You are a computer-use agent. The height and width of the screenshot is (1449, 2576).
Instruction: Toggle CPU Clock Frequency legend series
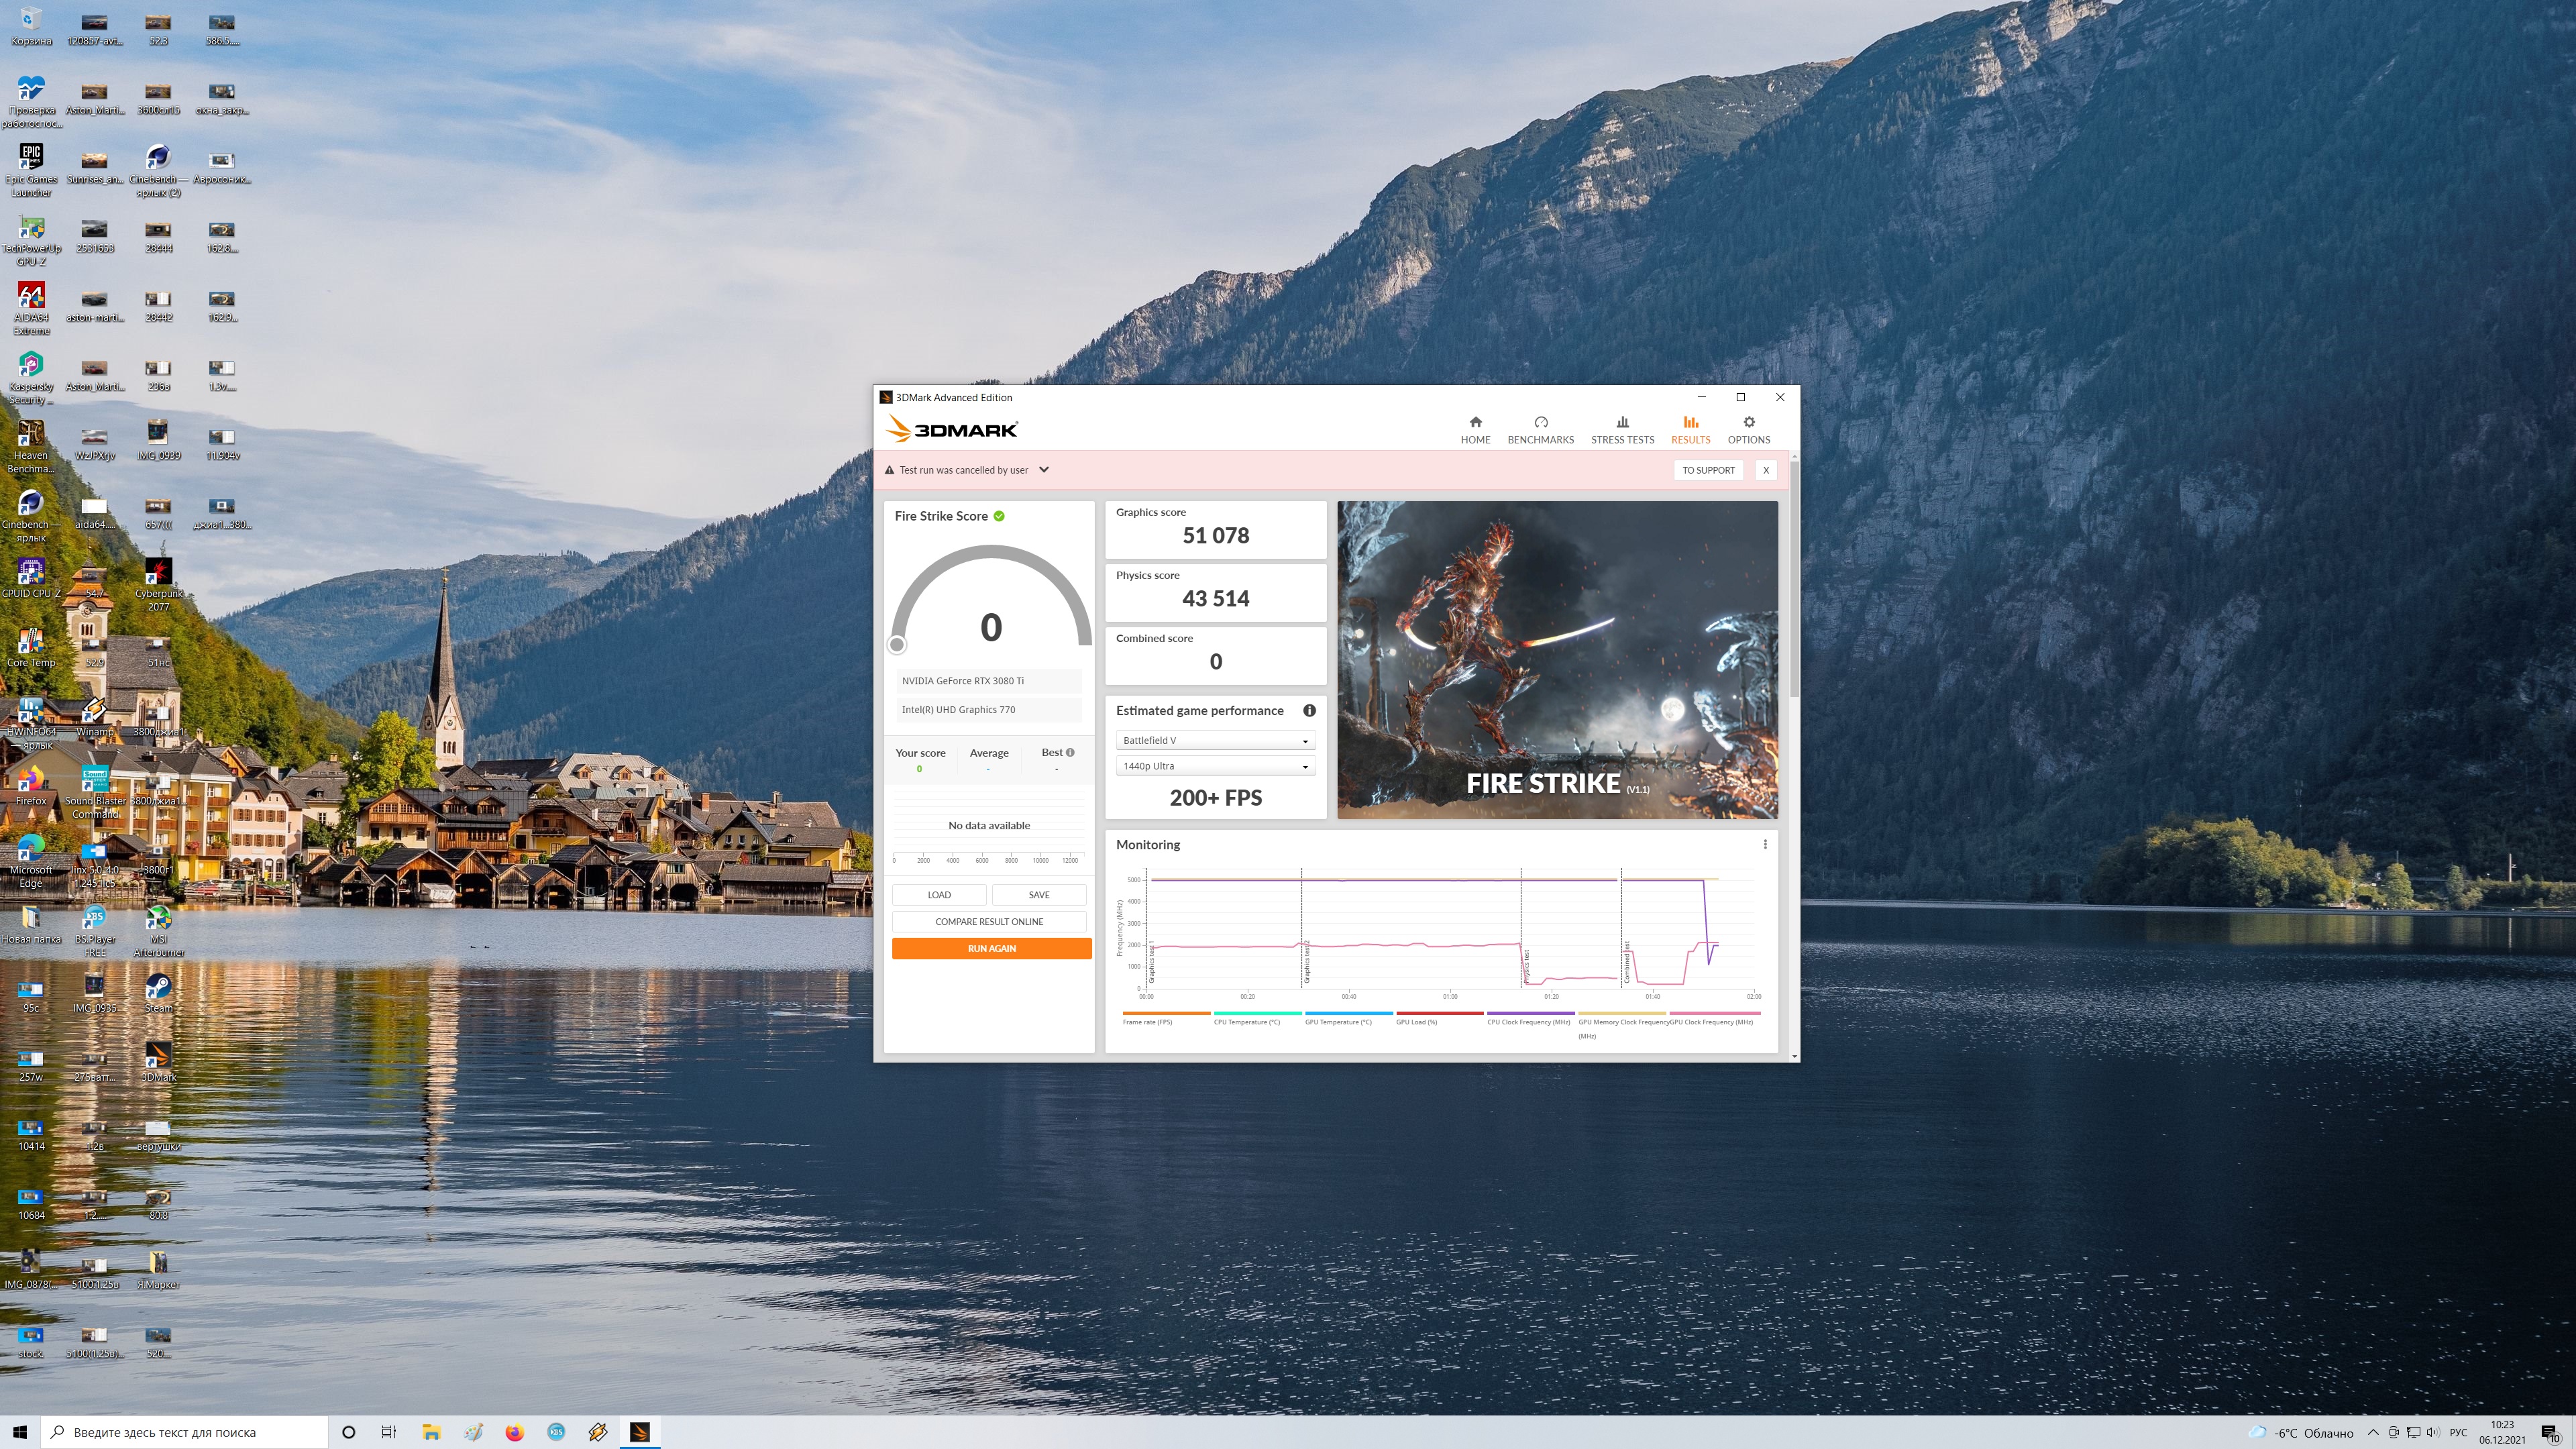click(1528, 1022)
